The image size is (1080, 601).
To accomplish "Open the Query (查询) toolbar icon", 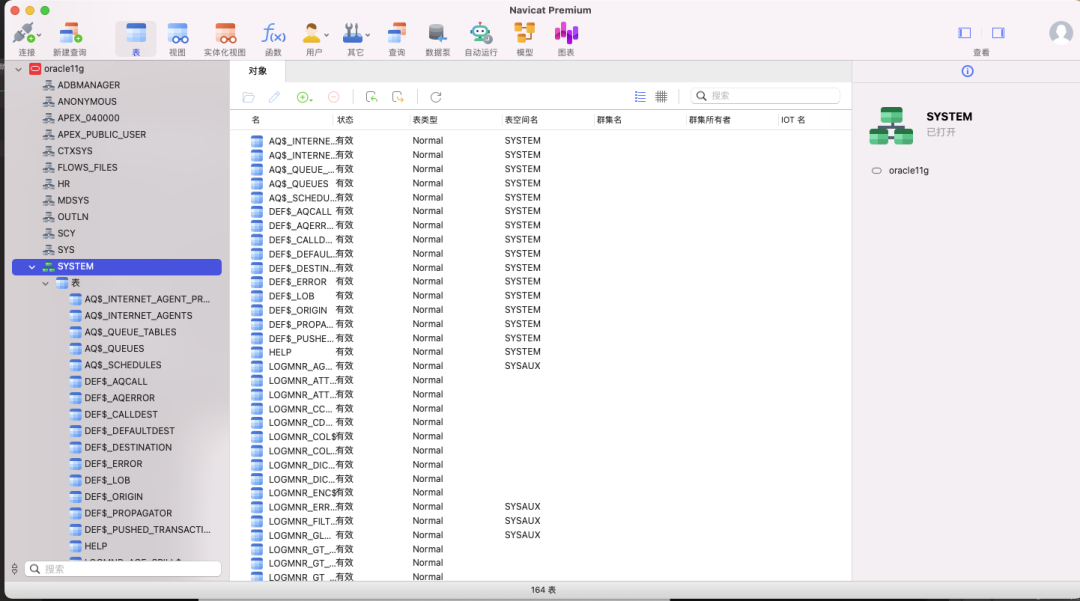I will (x=397, y=33).
